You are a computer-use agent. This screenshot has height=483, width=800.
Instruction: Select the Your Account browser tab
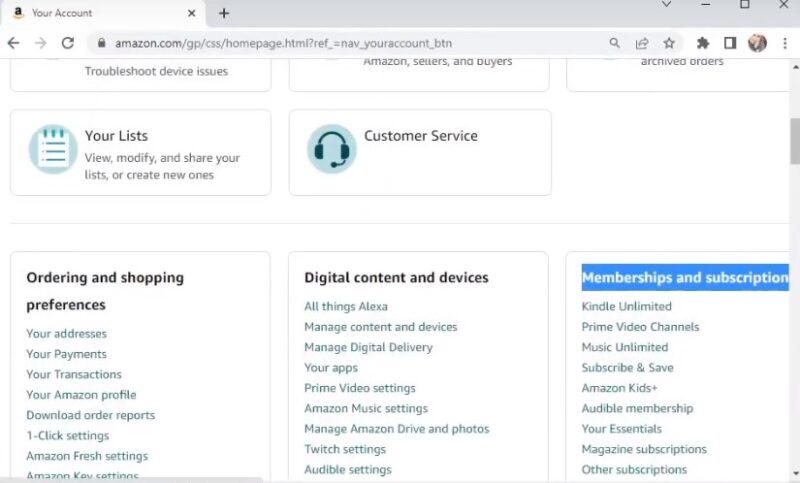103,13
